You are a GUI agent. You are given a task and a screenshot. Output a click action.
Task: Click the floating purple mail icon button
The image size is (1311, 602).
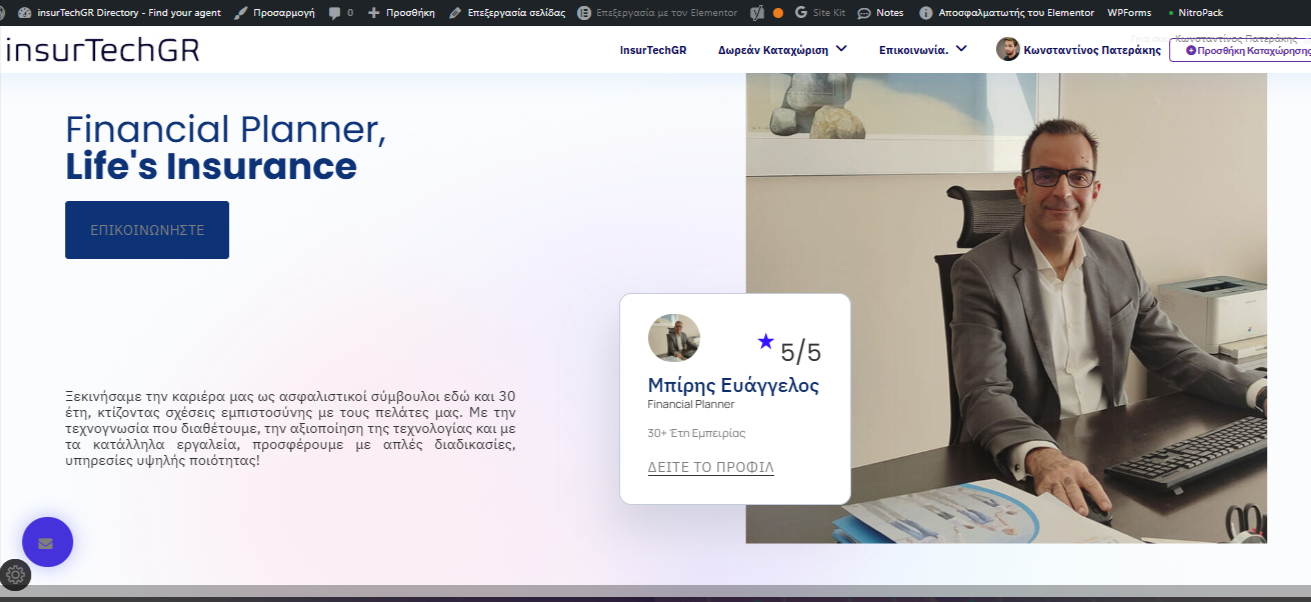point(47,542)
